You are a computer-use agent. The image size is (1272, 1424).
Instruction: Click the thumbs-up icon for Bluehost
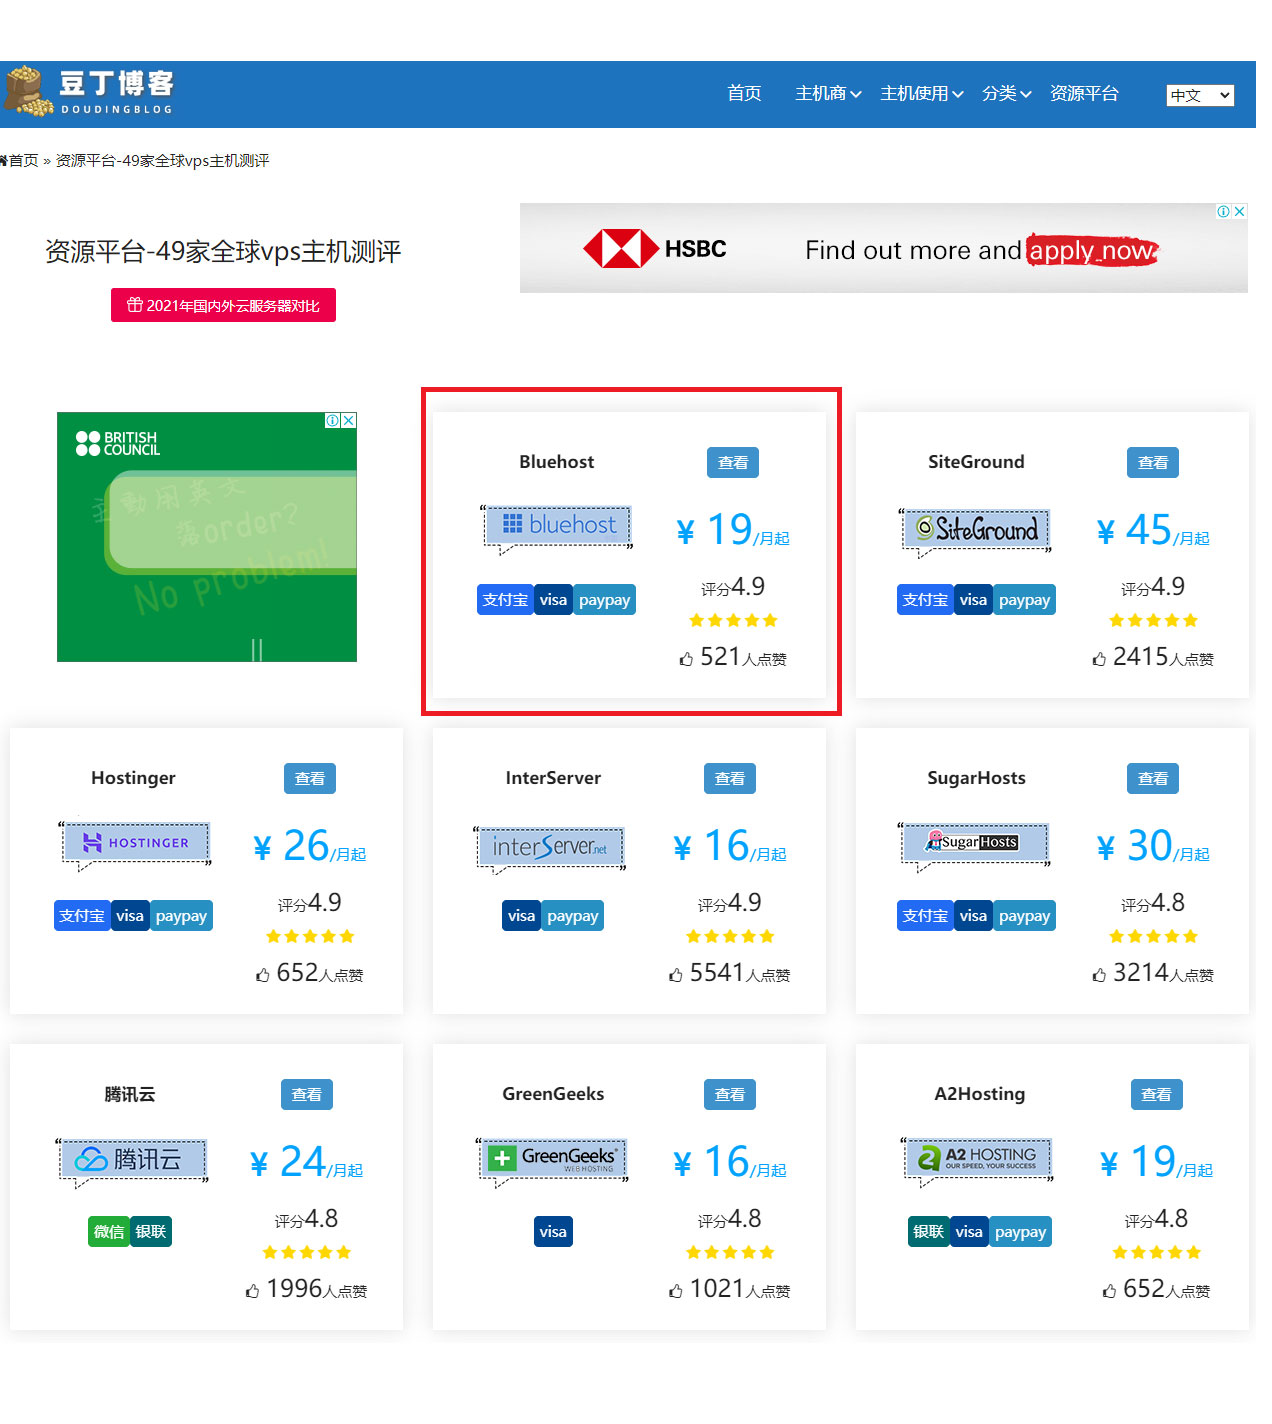tap(686, 659)
